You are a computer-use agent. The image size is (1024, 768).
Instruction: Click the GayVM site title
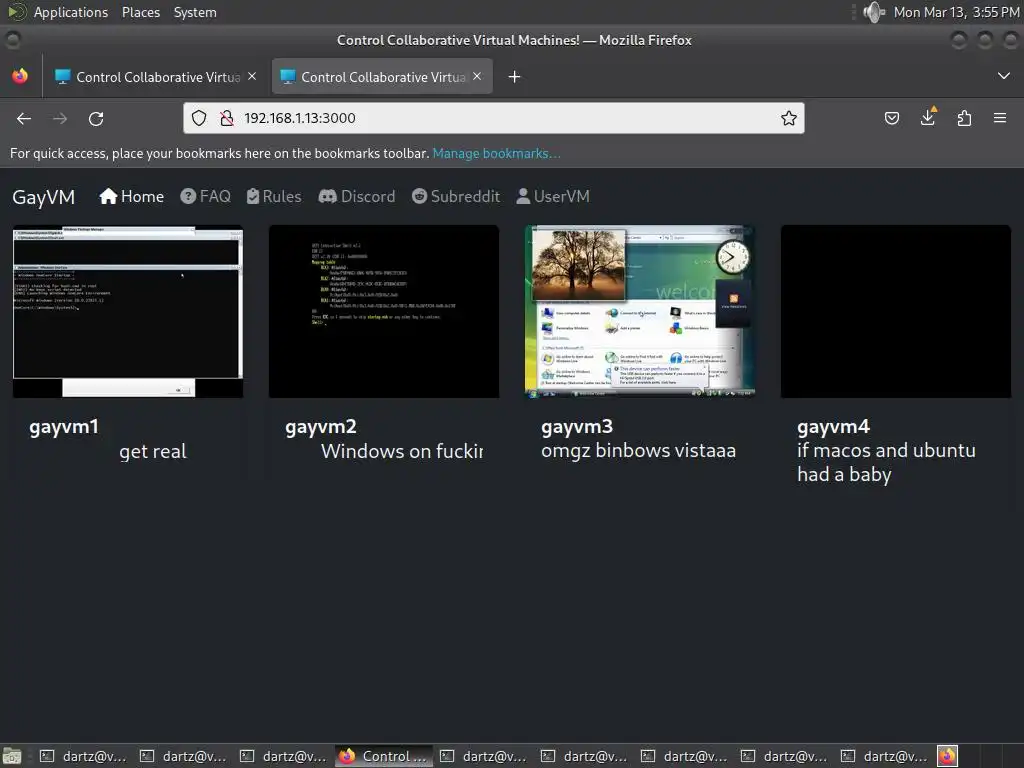coord(44,197)
